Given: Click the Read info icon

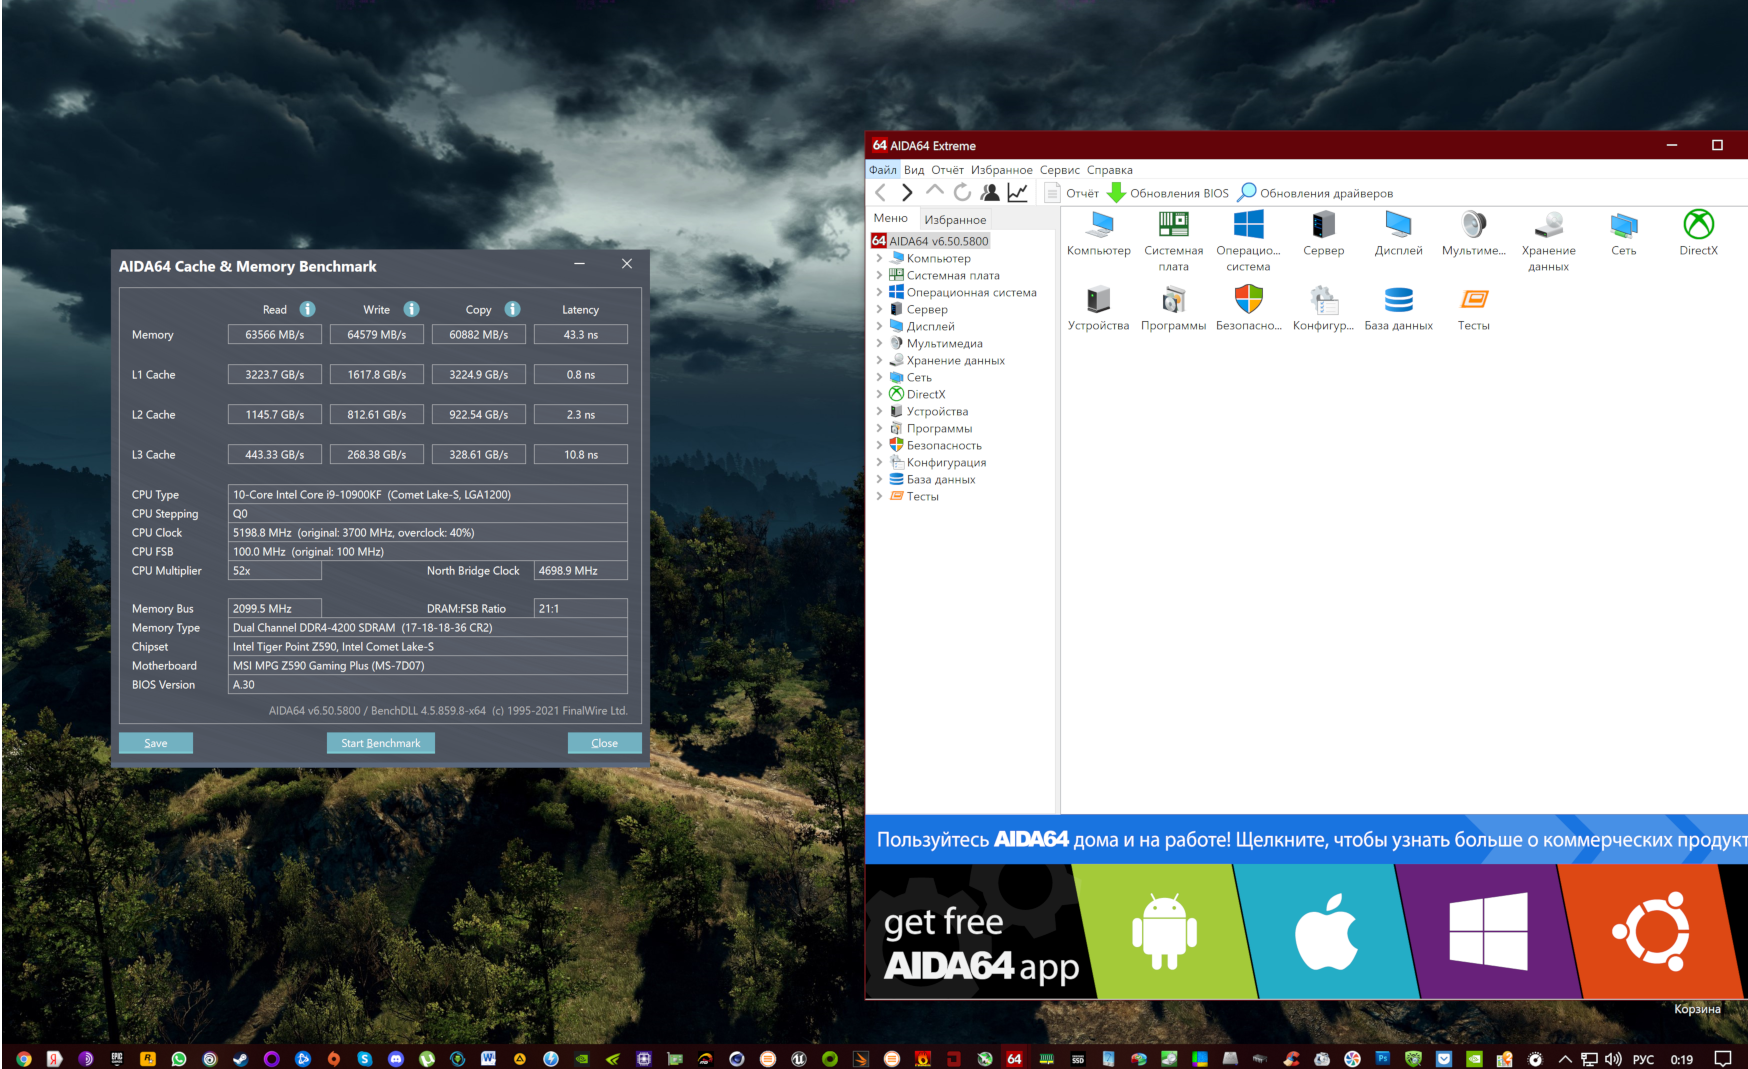Looking at the screenshot, I should click(308, 309).
